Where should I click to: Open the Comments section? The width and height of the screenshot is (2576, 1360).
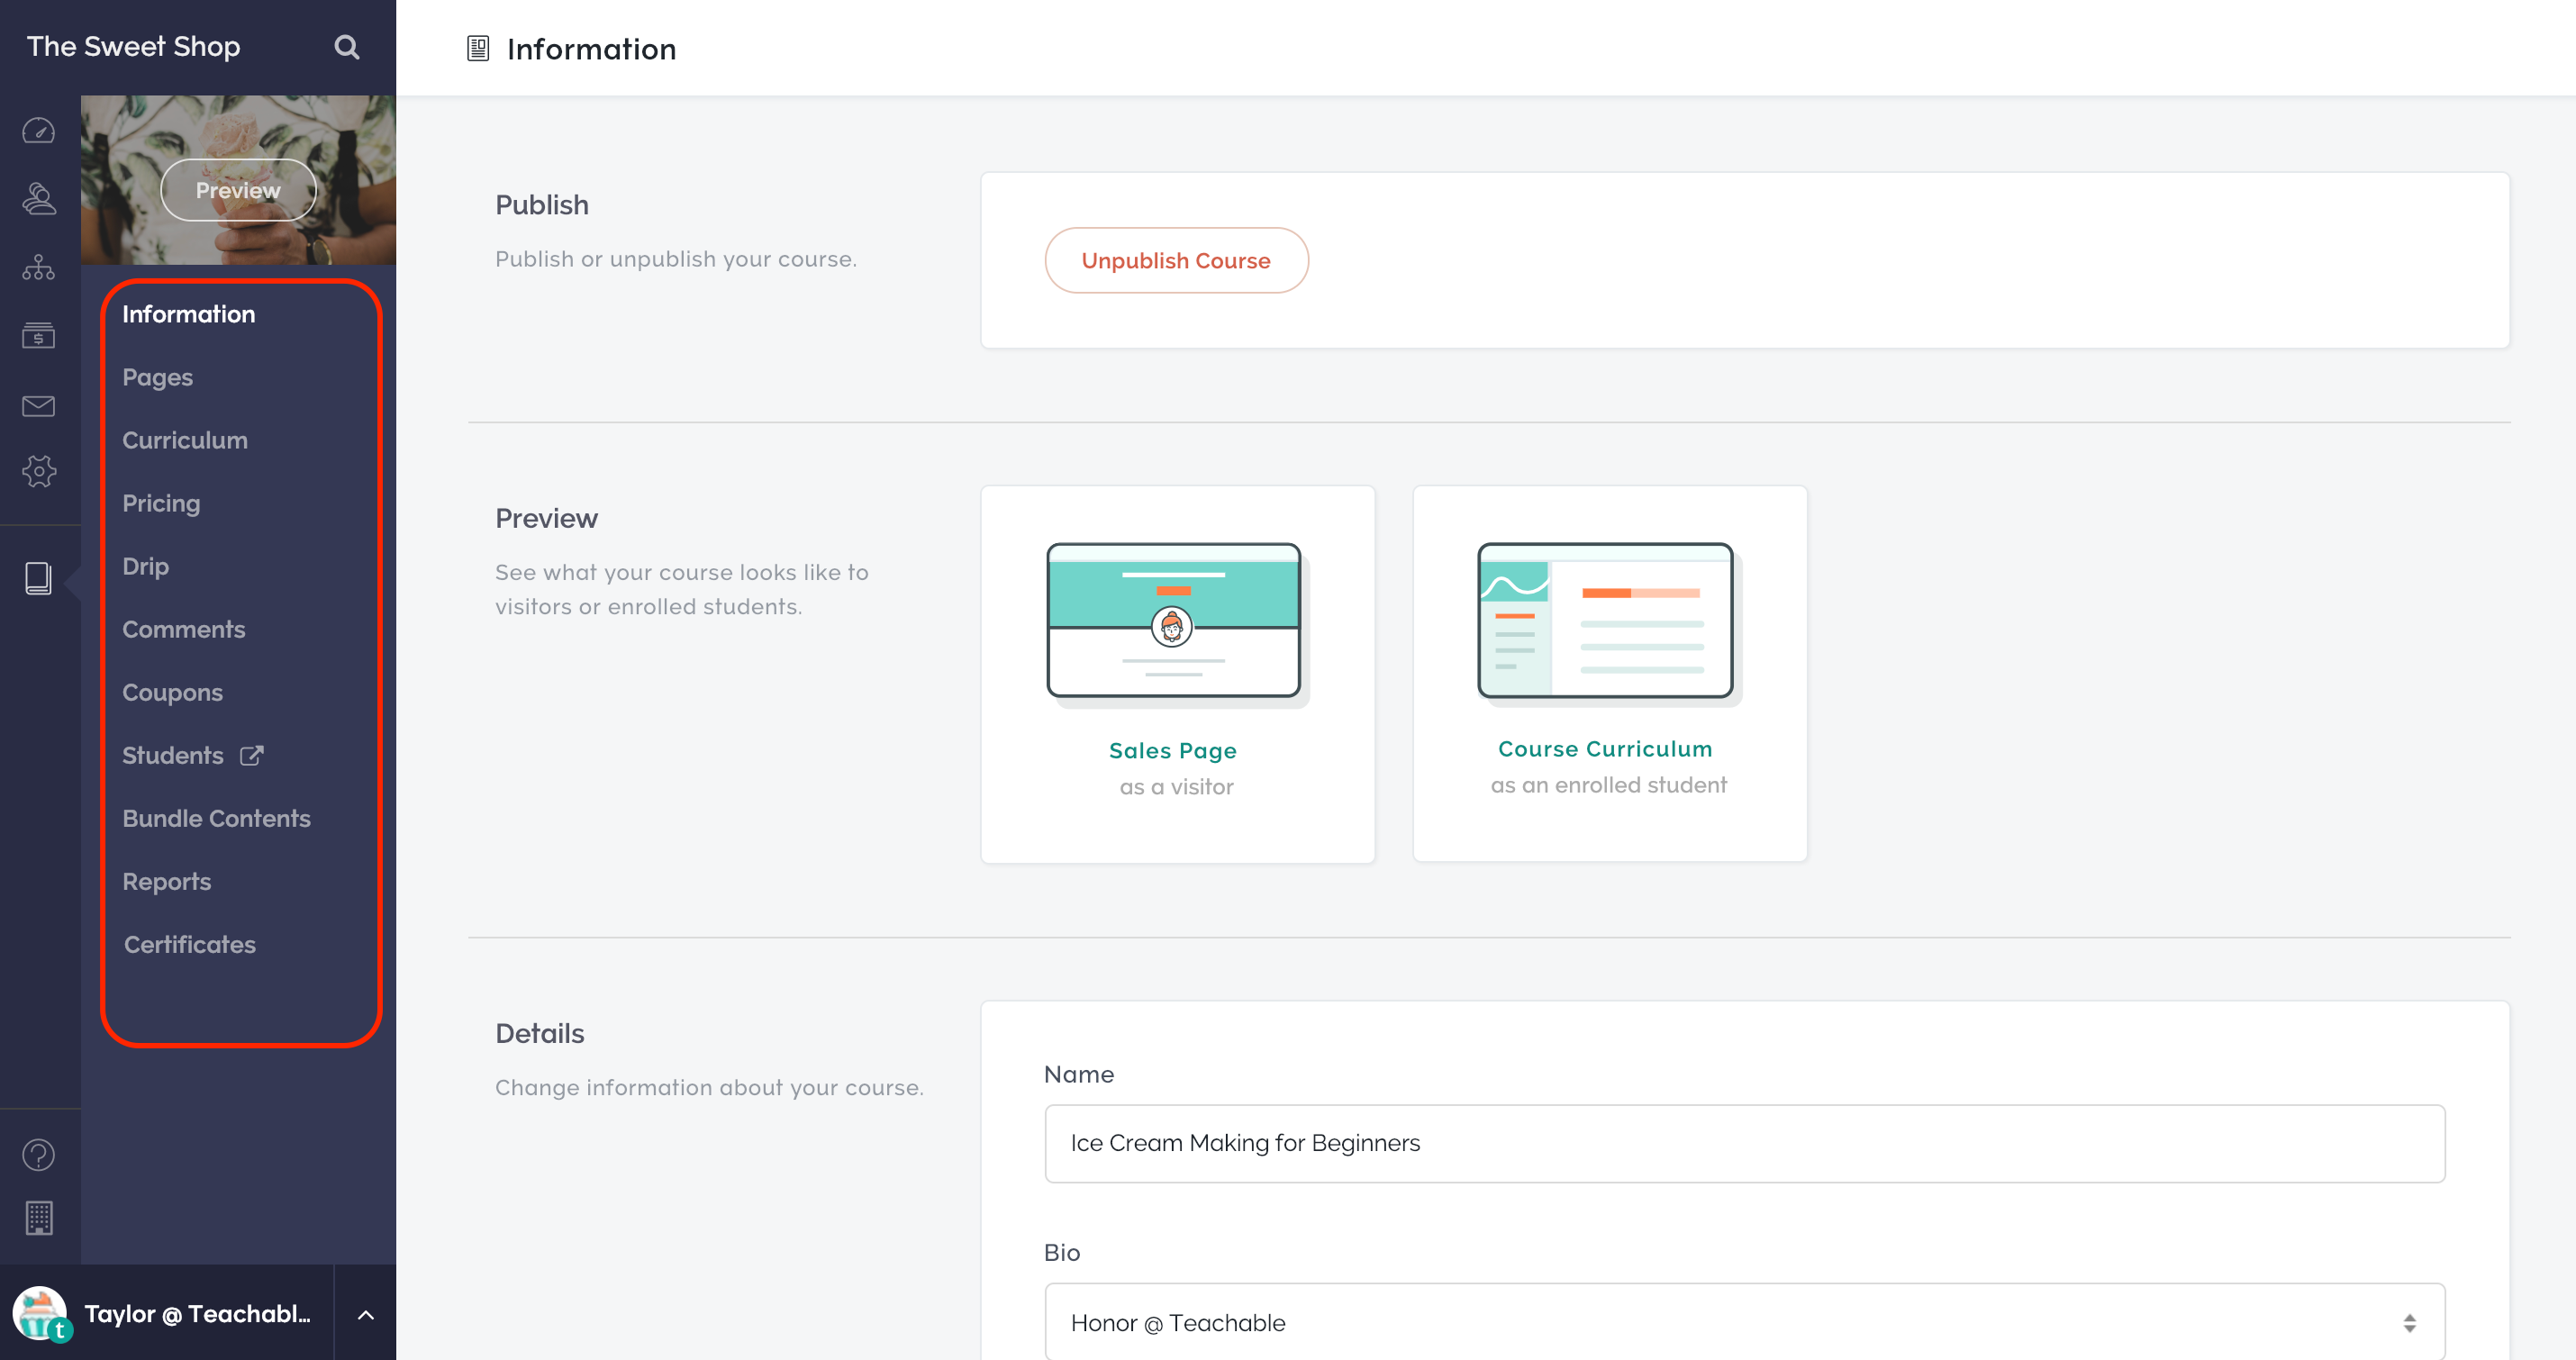click(x=184, y=629)
